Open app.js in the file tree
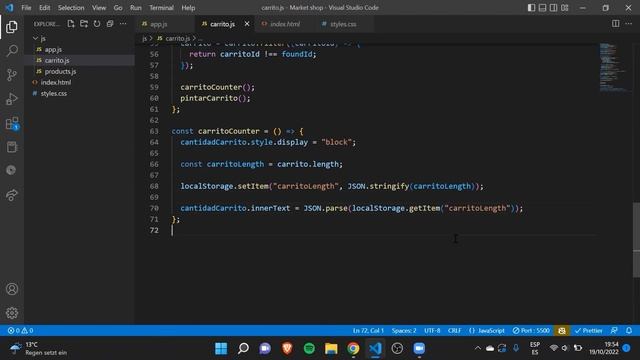The width and height of the screenshot is (640, 360). [x=80, y=49]
